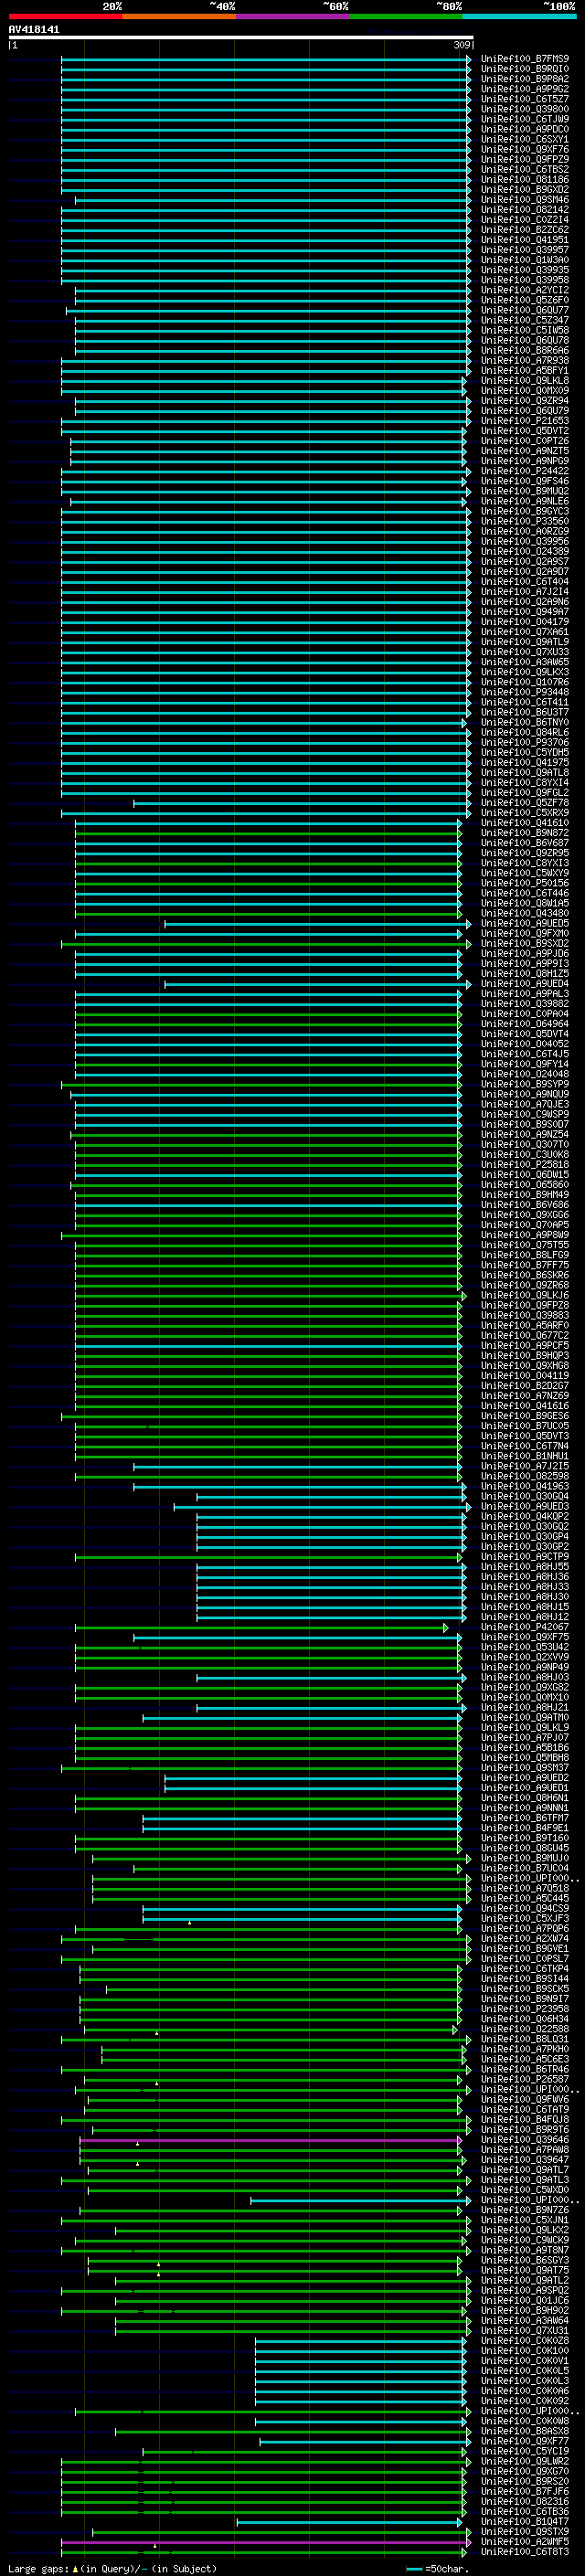585x2576 pixels.
Task: Click hit label UniRef100_C5Z347
Action: coord(525,320)
